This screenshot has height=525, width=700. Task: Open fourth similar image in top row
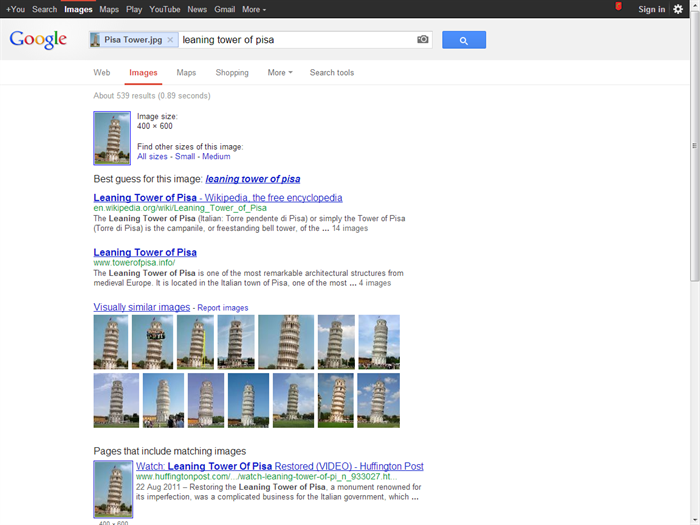pyautogui.click(x=236, y=342)
